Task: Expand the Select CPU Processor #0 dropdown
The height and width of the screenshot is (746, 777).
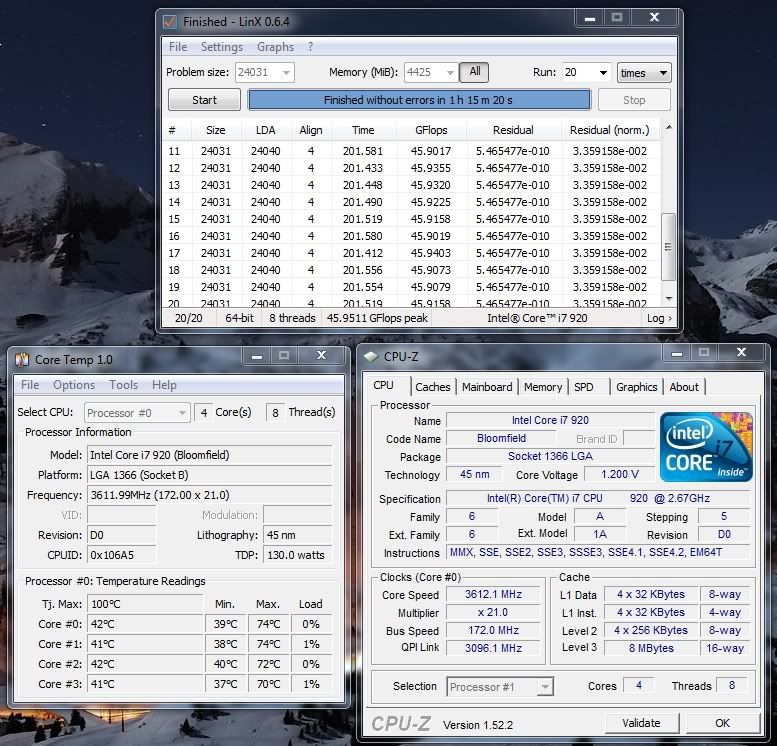Action: click(x=137, y=413)
